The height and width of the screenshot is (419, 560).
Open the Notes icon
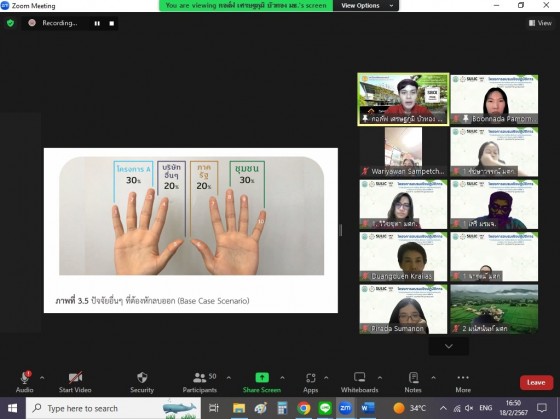pyautogui.click(x=413, y=378)
